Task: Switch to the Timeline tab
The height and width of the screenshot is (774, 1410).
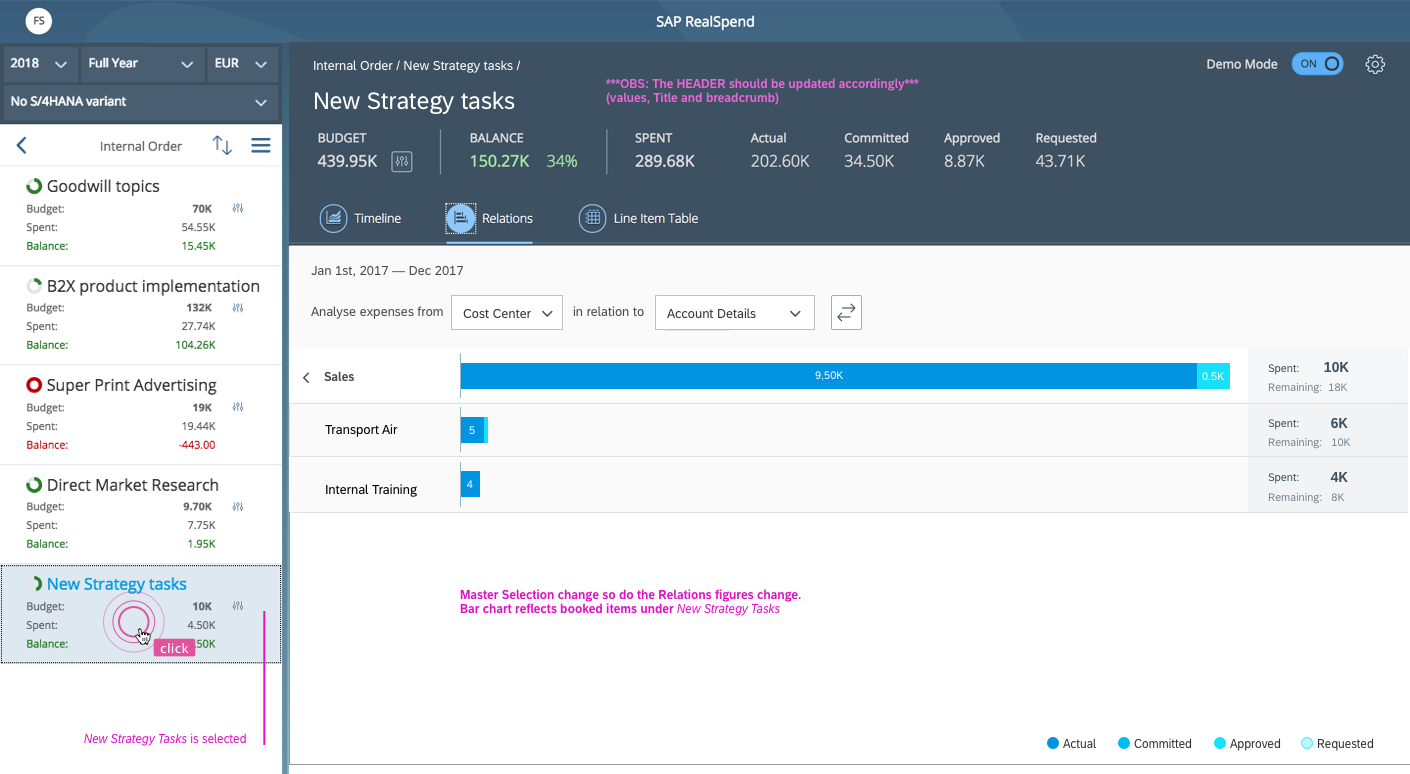Action: [360, 218]
